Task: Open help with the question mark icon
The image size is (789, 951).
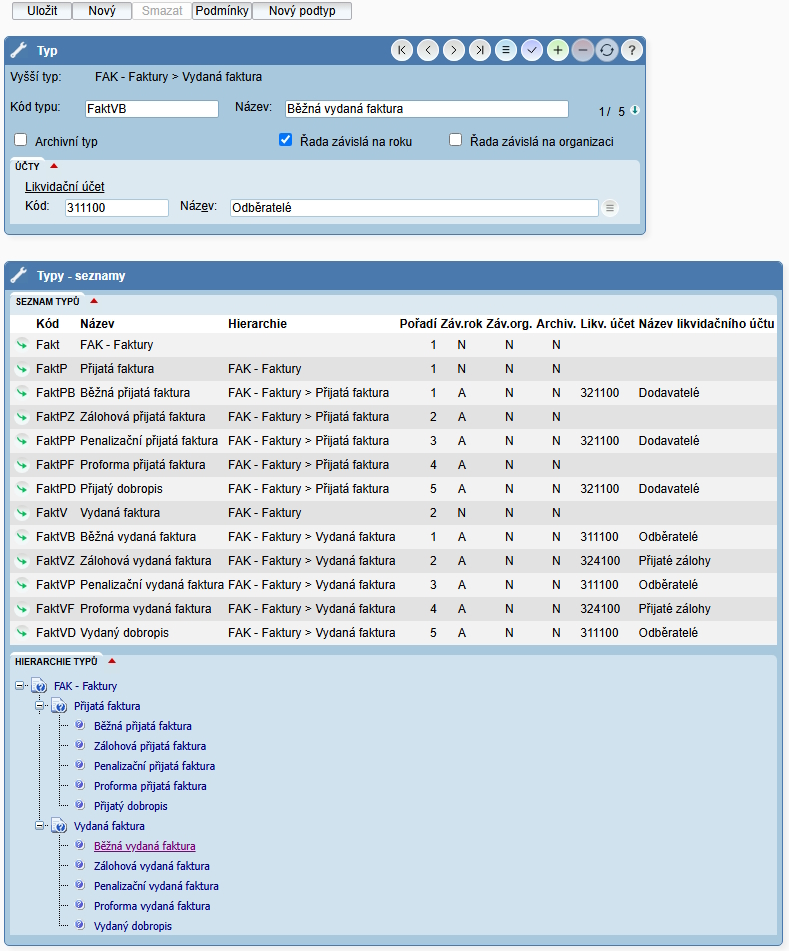Action: click(632, 50)
